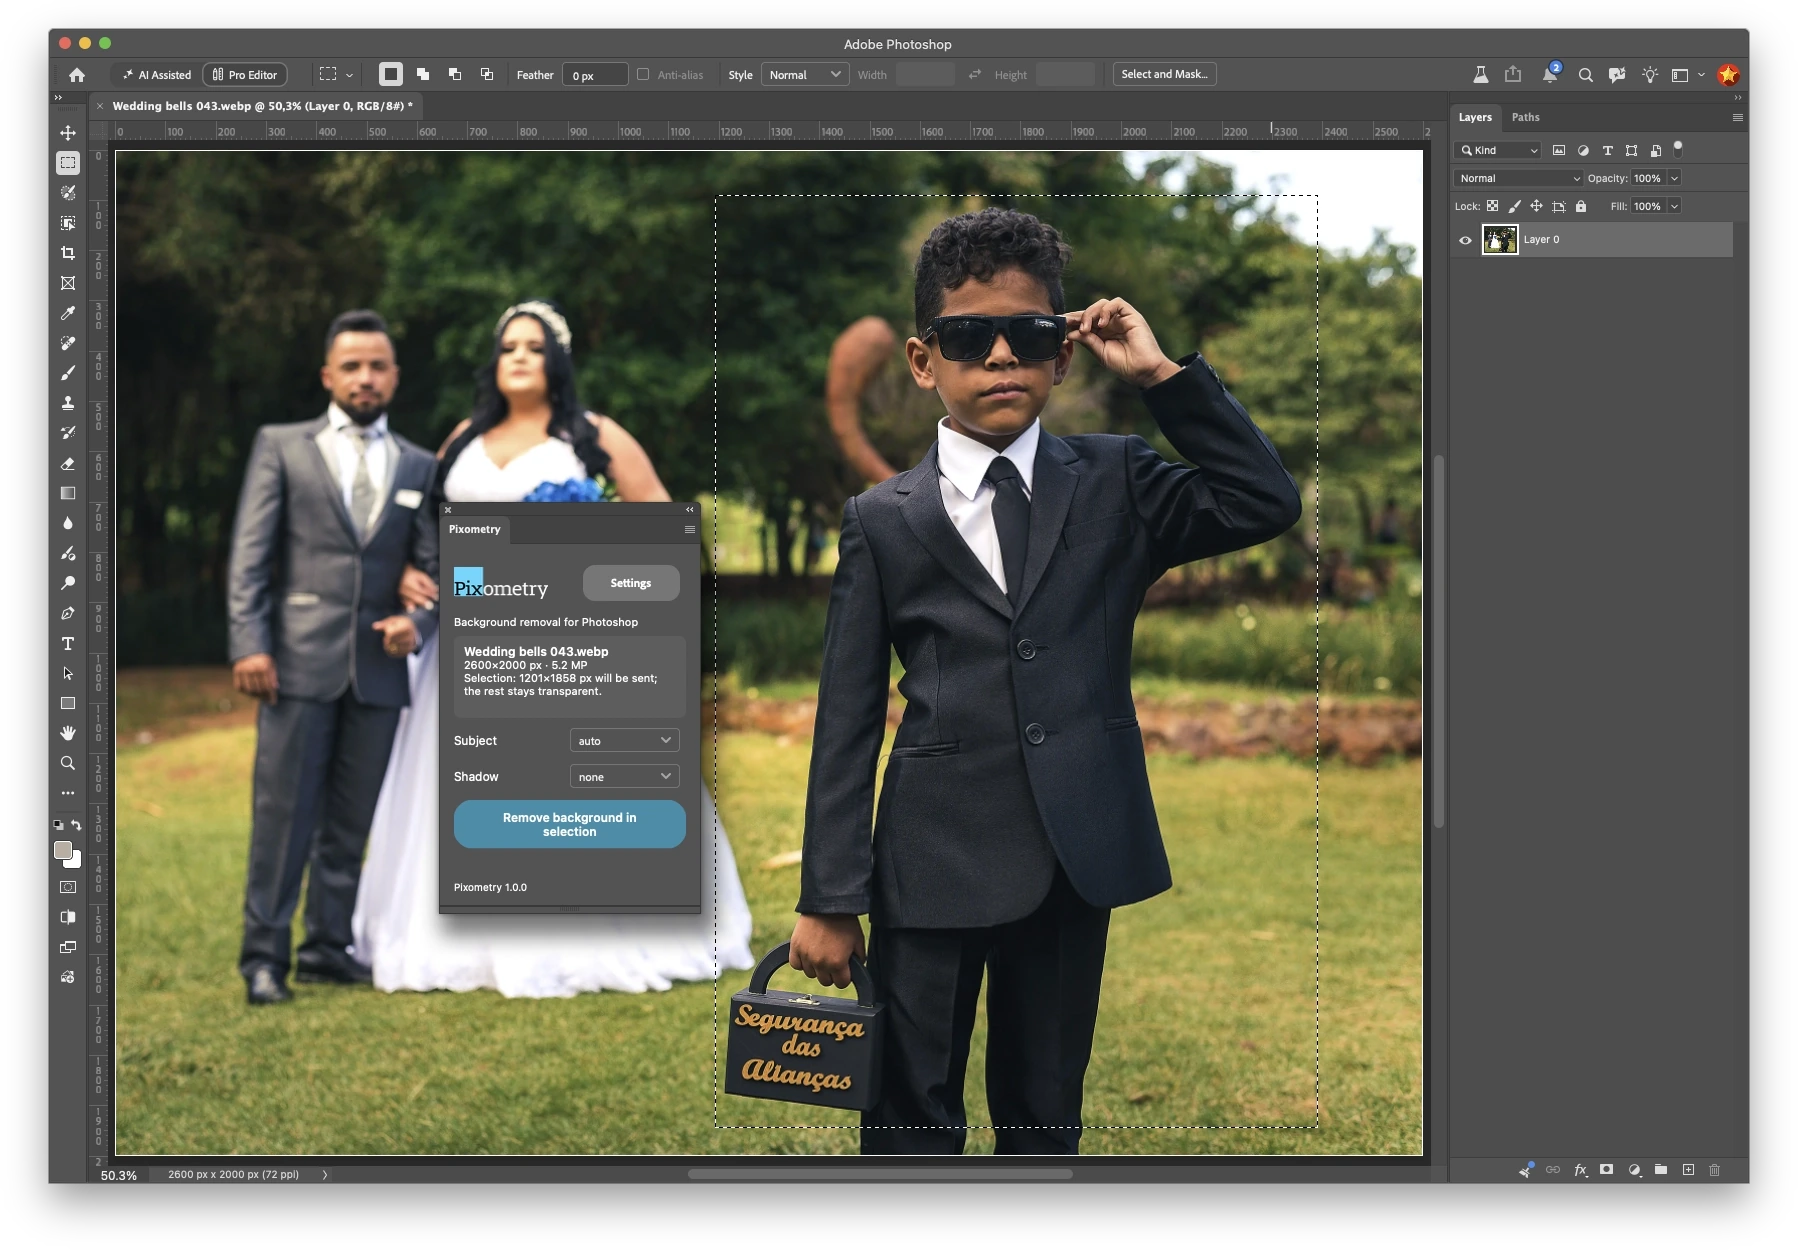Go to the Home screen icon
The height and width of the screenshot is (1250, 1798).
click(x=77, y=75)
